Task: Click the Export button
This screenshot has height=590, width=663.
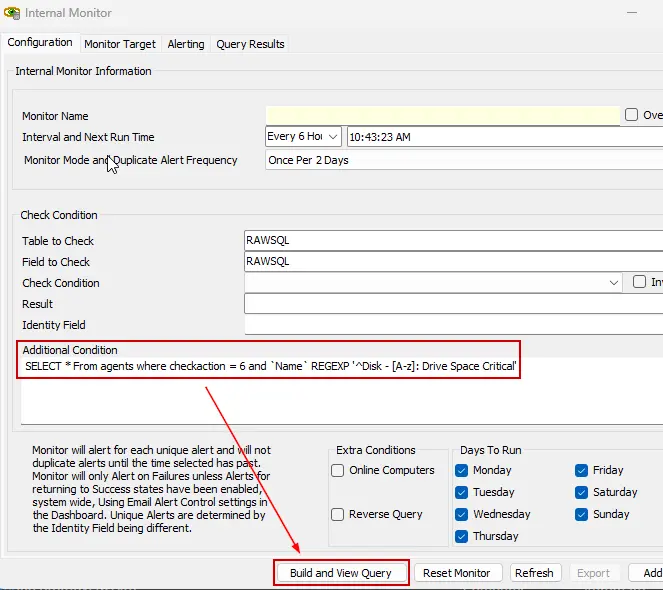Action: pos(593,573)
